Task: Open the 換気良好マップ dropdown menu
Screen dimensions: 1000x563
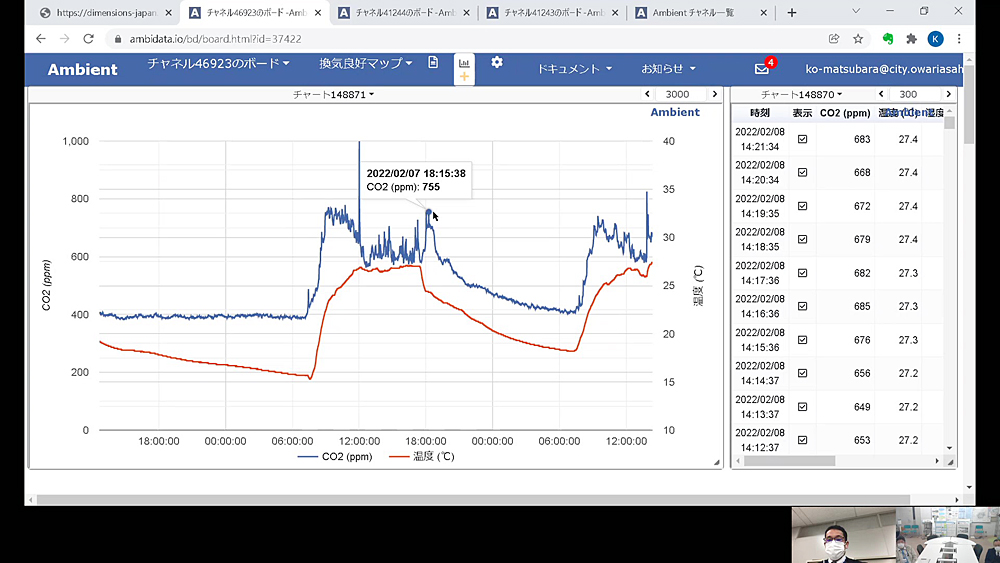Action: (x=365, y=63)
